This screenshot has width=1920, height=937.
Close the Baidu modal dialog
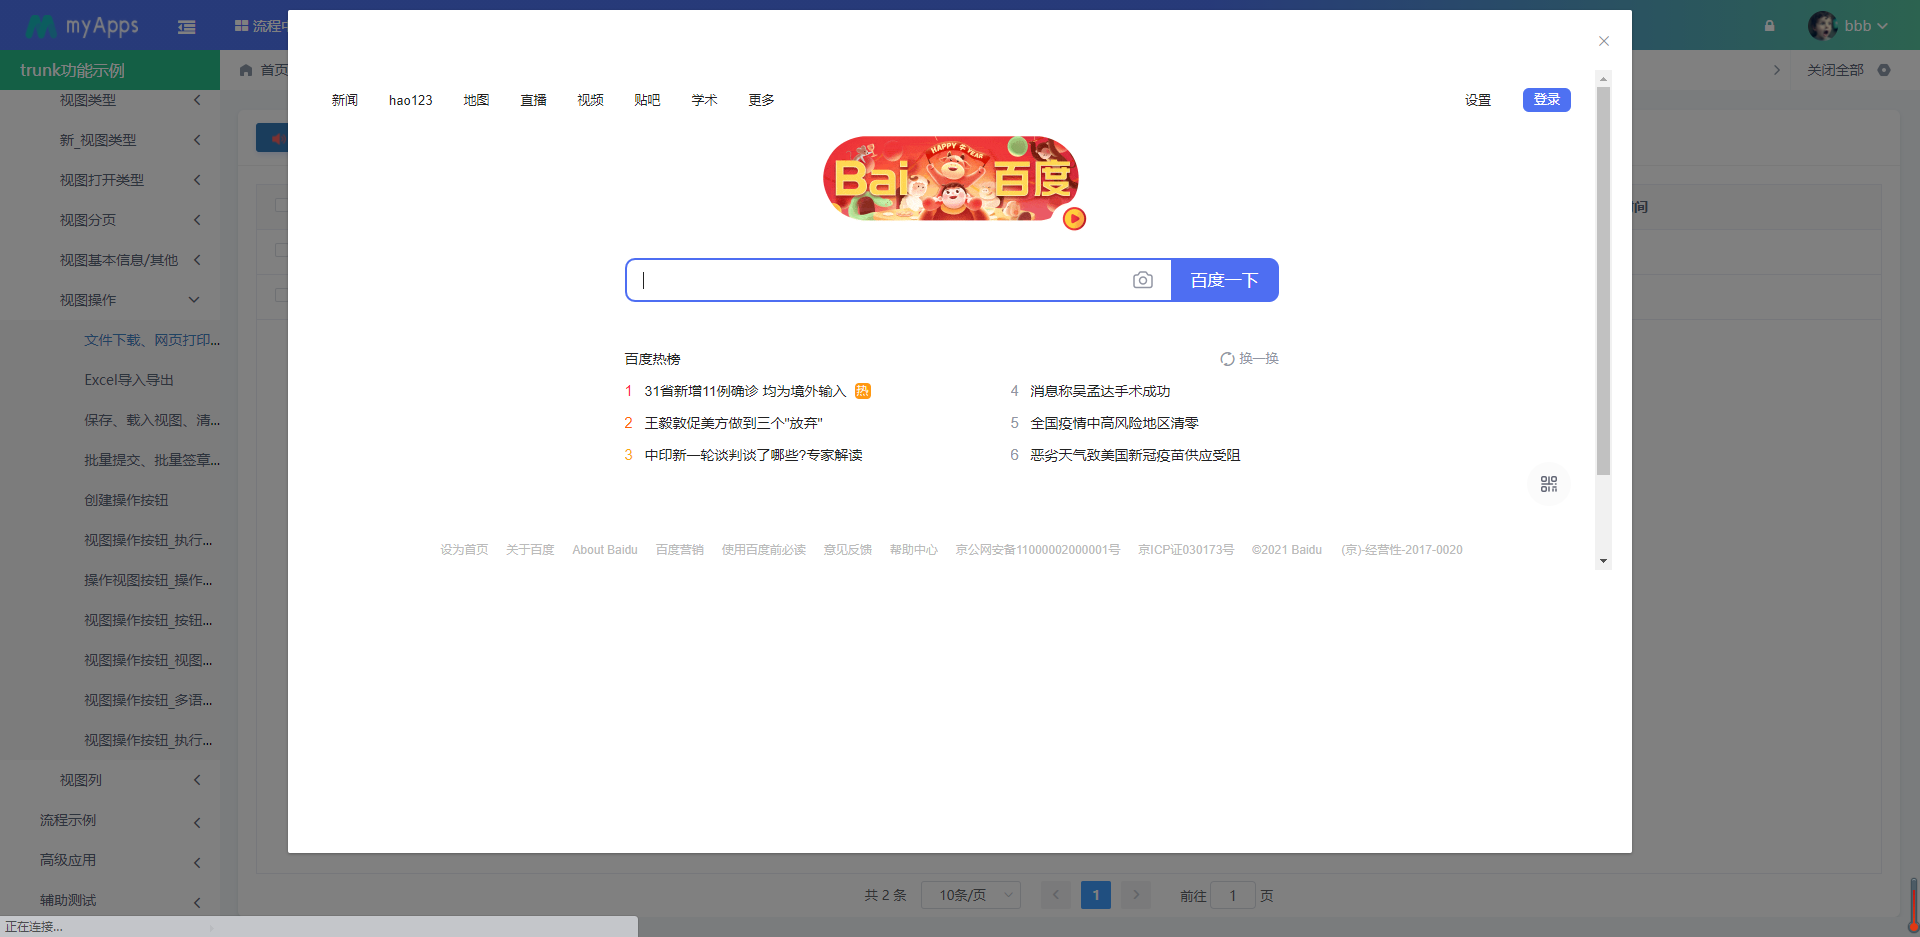[x=1604, y=41]
